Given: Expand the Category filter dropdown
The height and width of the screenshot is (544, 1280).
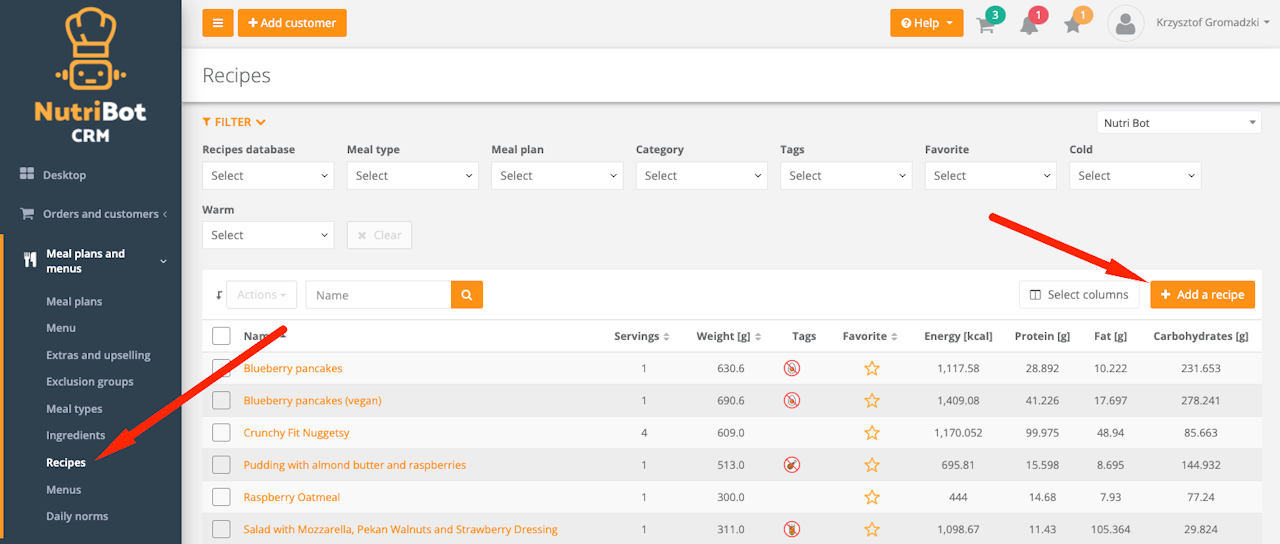Looking at the screenshot, I should click(x=701, y=176).
